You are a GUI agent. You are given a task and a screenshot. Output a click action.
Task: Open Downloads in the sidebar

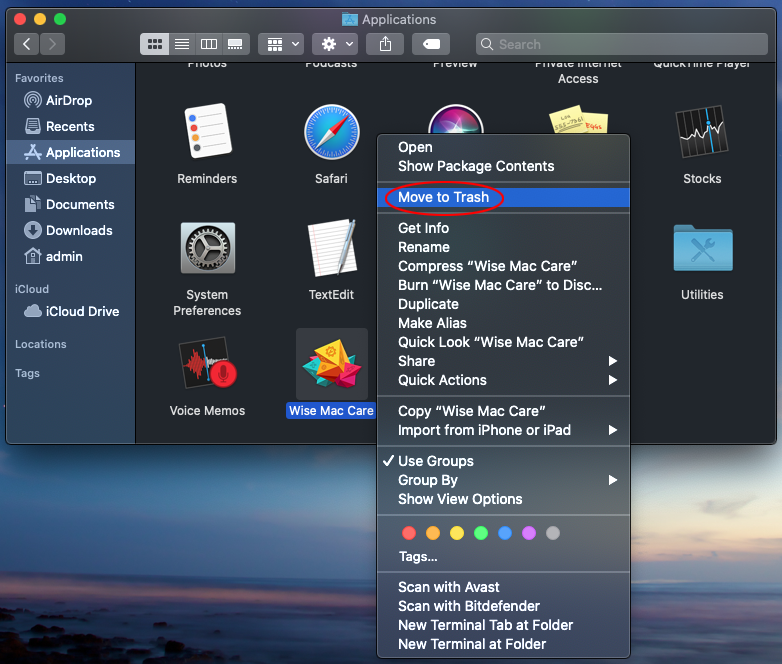click(71, 230)
